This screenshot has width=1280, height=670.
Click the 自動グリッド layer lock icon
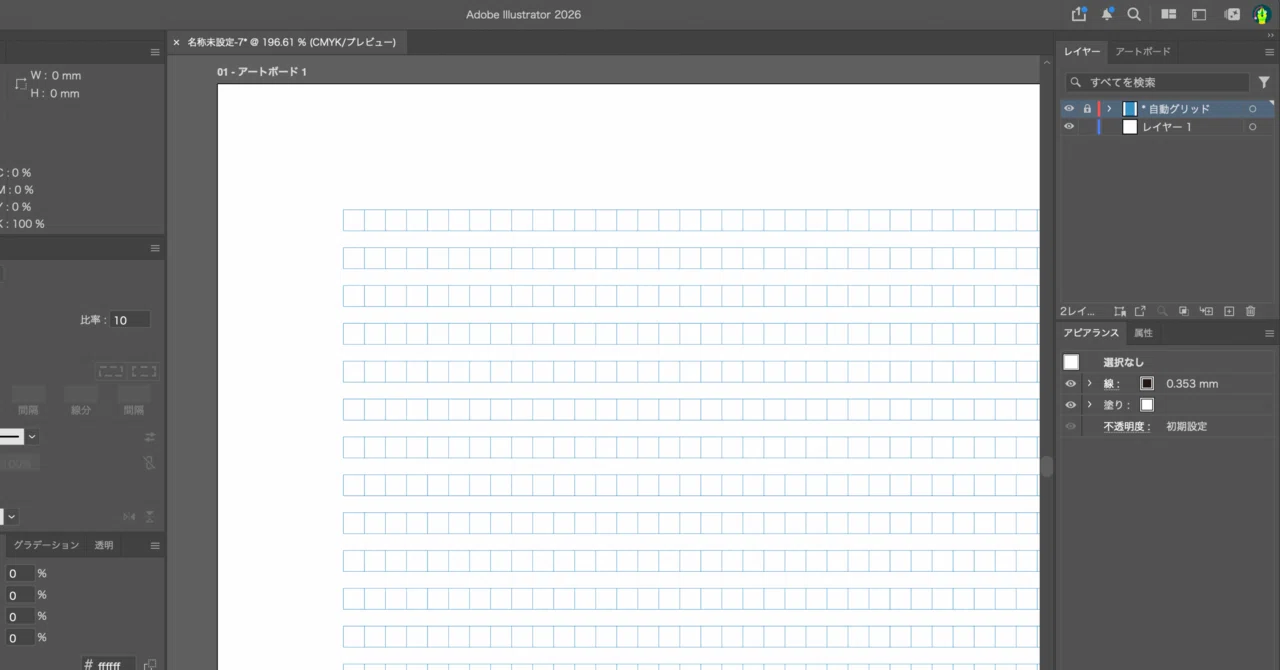coord(1087,109)
